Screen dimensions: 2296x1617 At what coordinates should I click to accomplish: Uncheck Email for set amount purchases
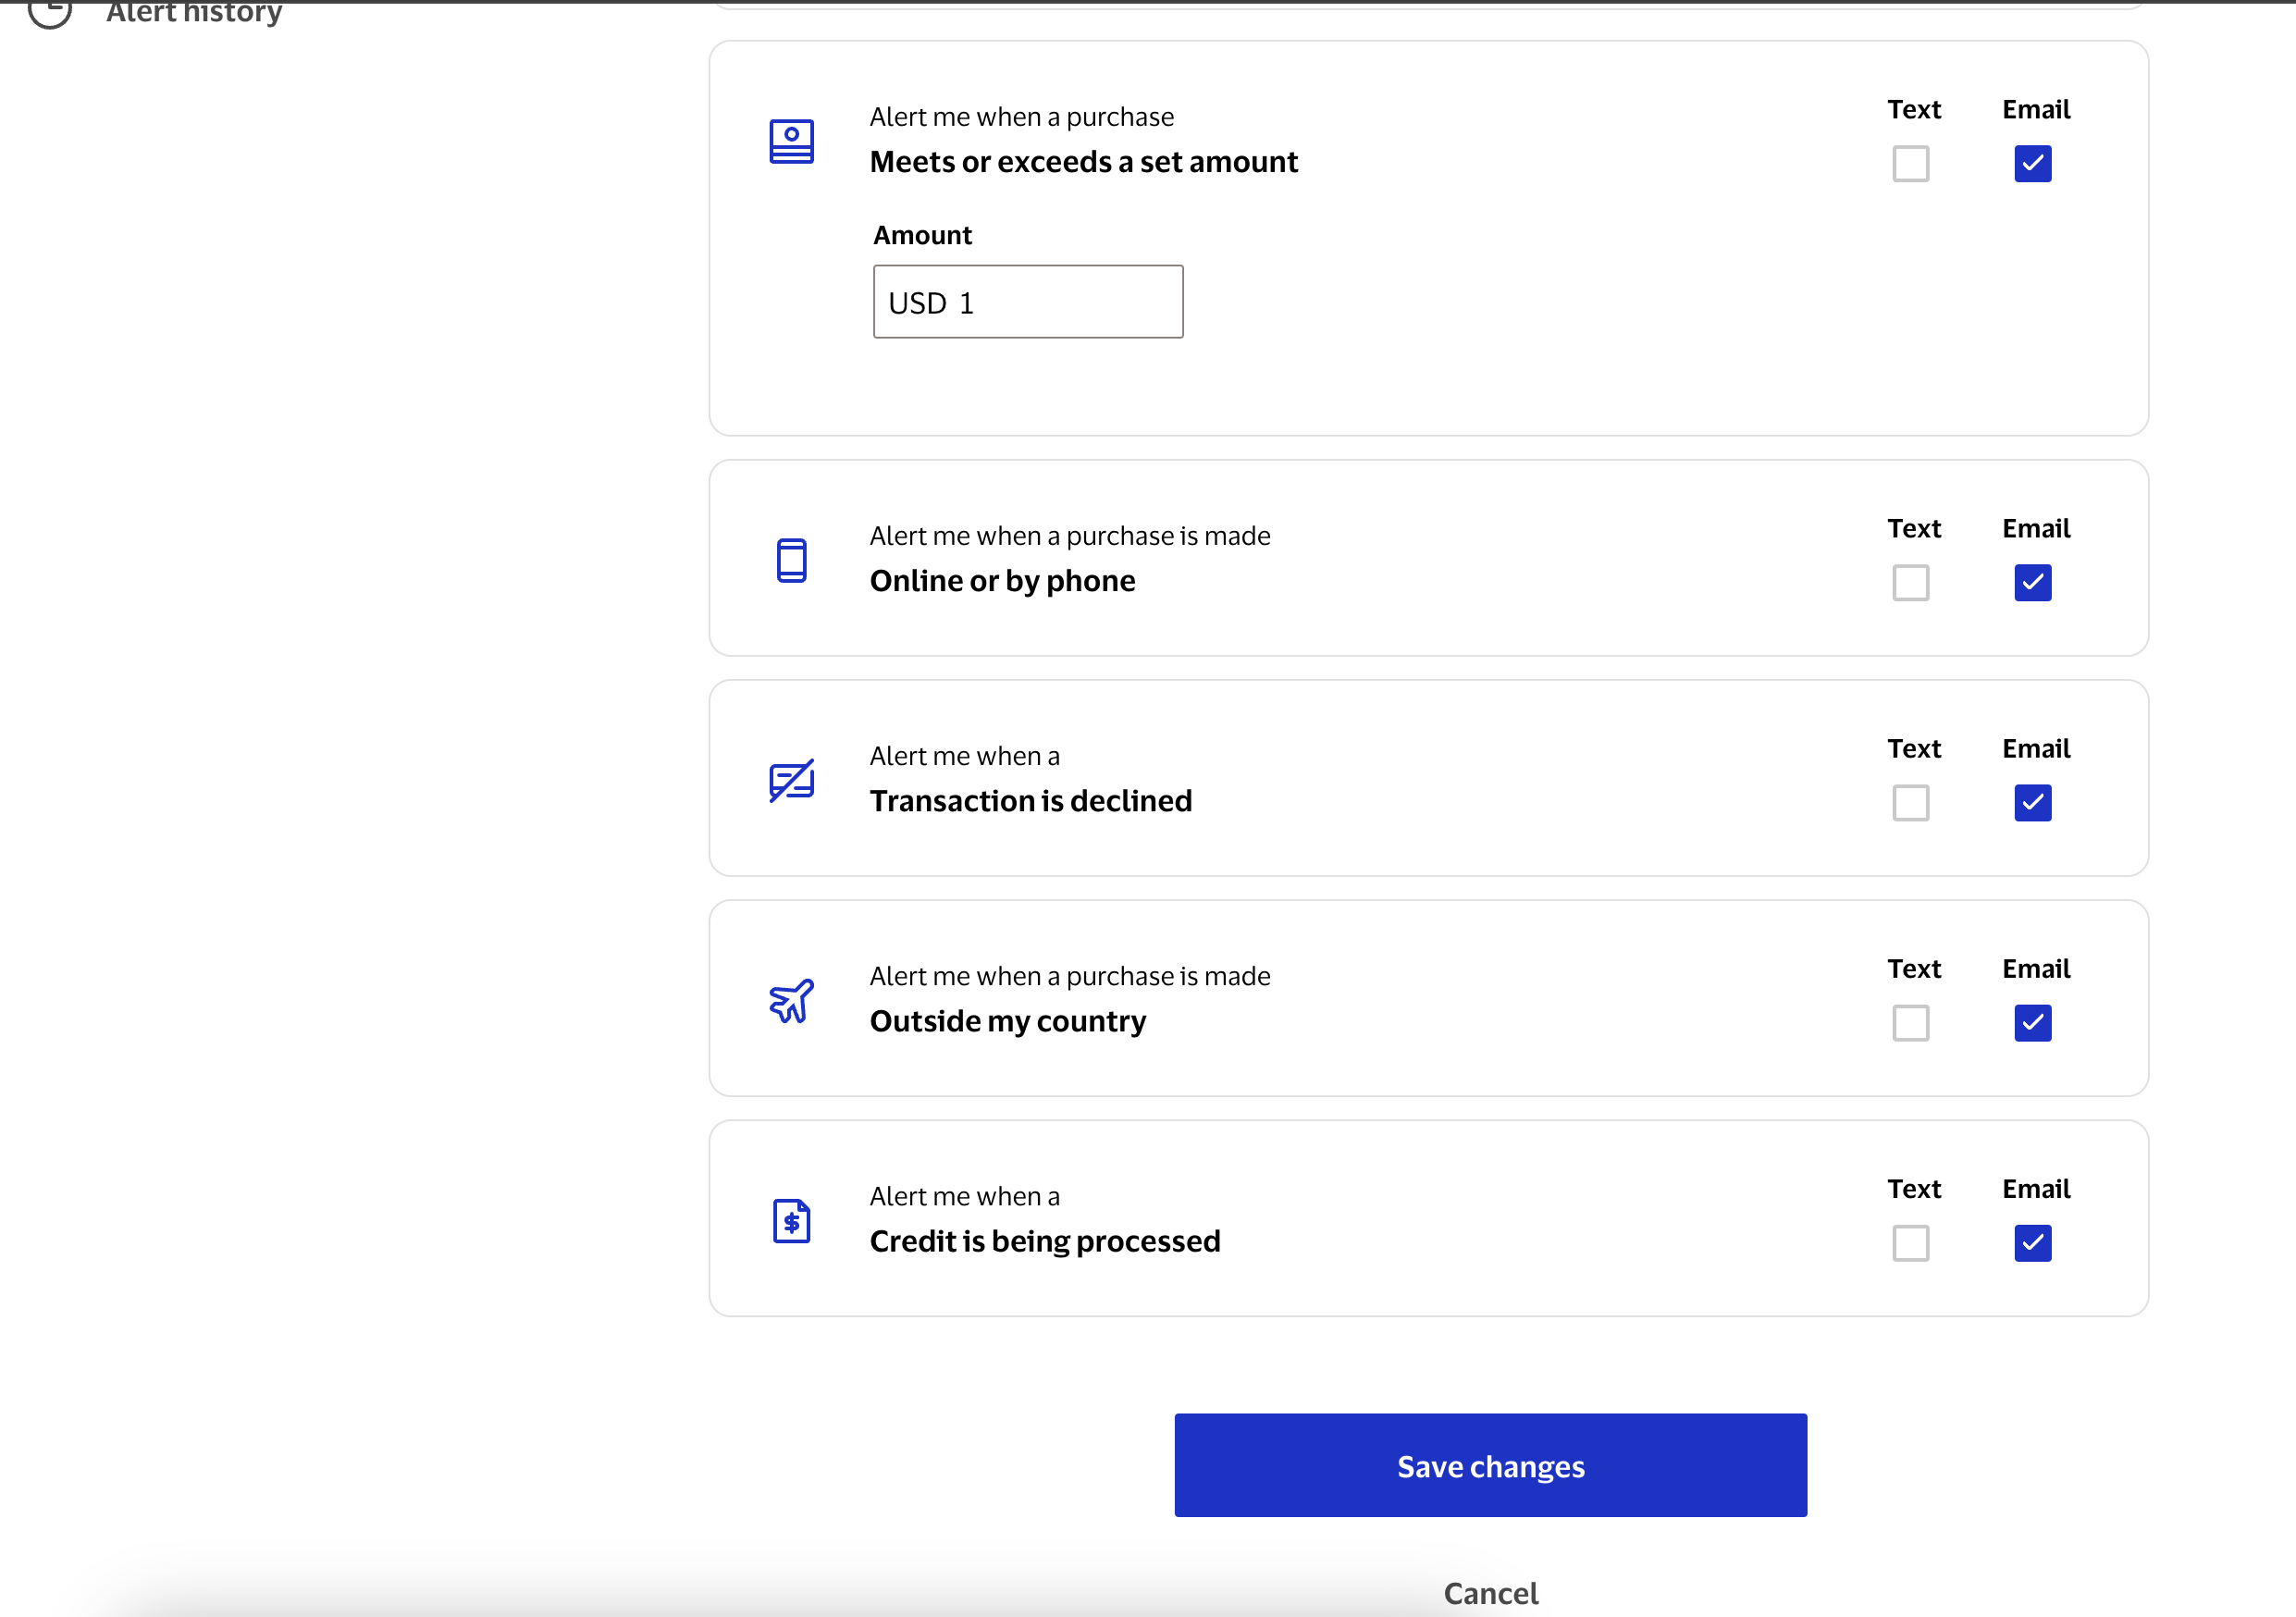pos(2032,164)
